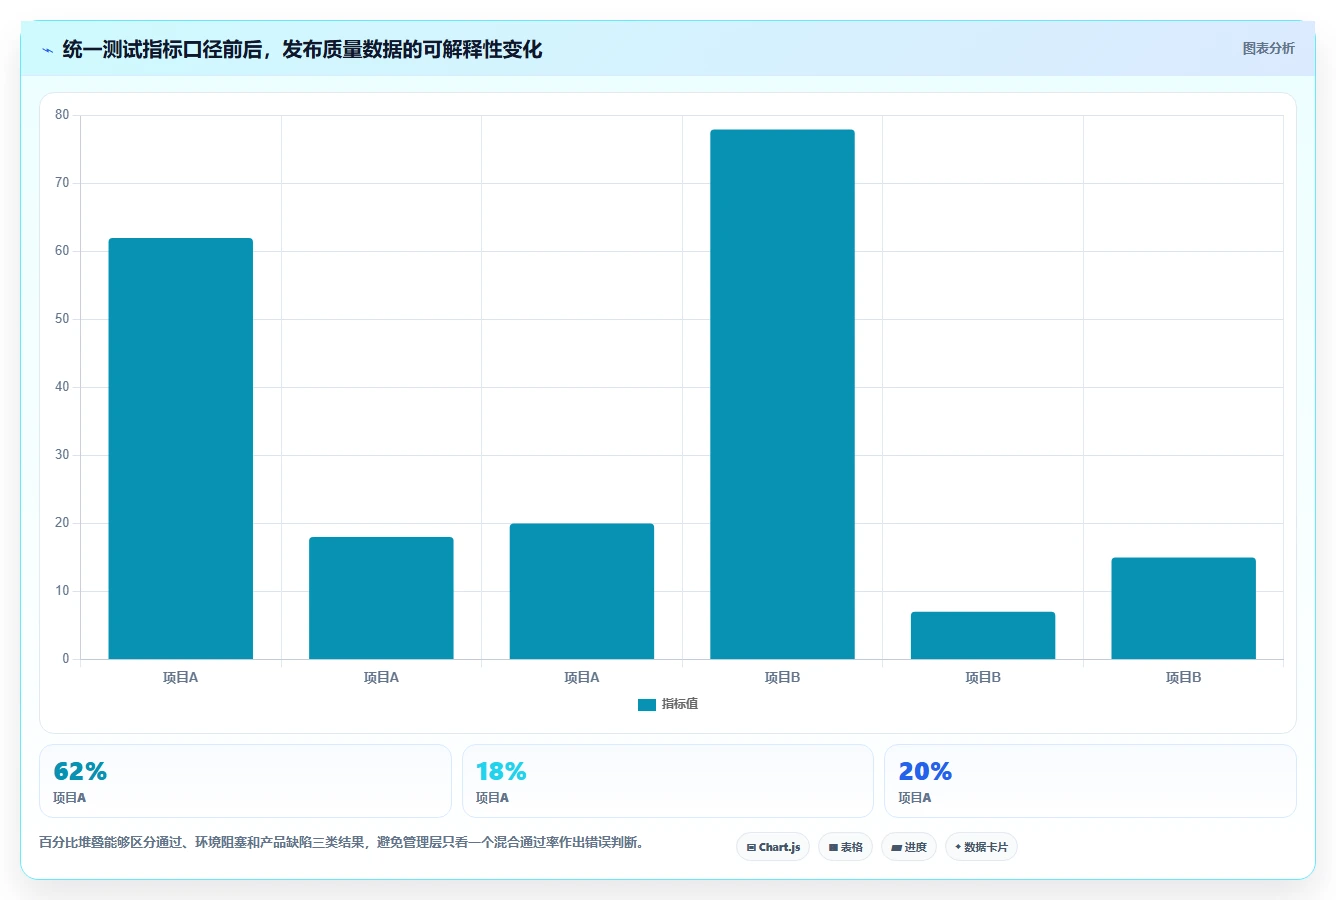
Task: Click the 项目A bar at value 20
Action: click(x=582, y=591)
